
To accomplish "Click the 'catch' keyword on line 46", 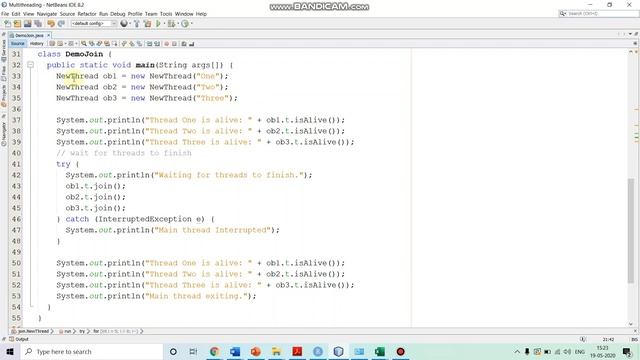I will [77, 219].
